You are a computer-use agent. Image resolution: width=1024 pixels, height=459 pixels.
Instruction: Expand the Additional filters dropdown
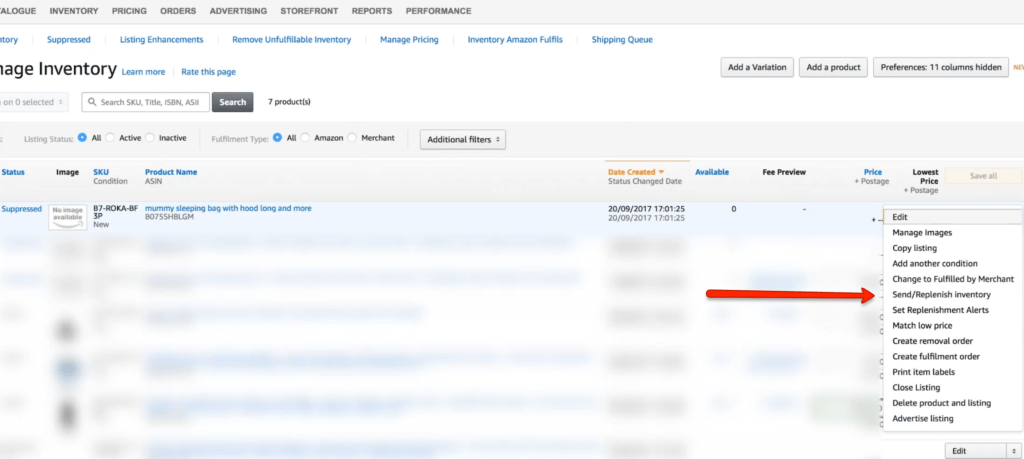tap(462, 139)
